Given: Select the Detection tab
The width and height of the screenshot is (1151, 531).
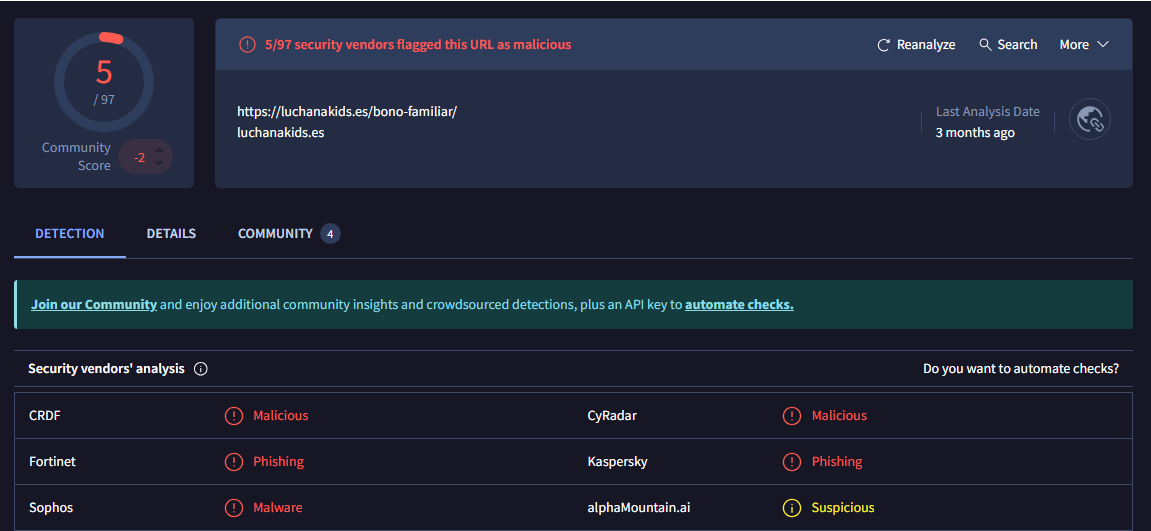Looking at the screenshot, I should (70, 234).
